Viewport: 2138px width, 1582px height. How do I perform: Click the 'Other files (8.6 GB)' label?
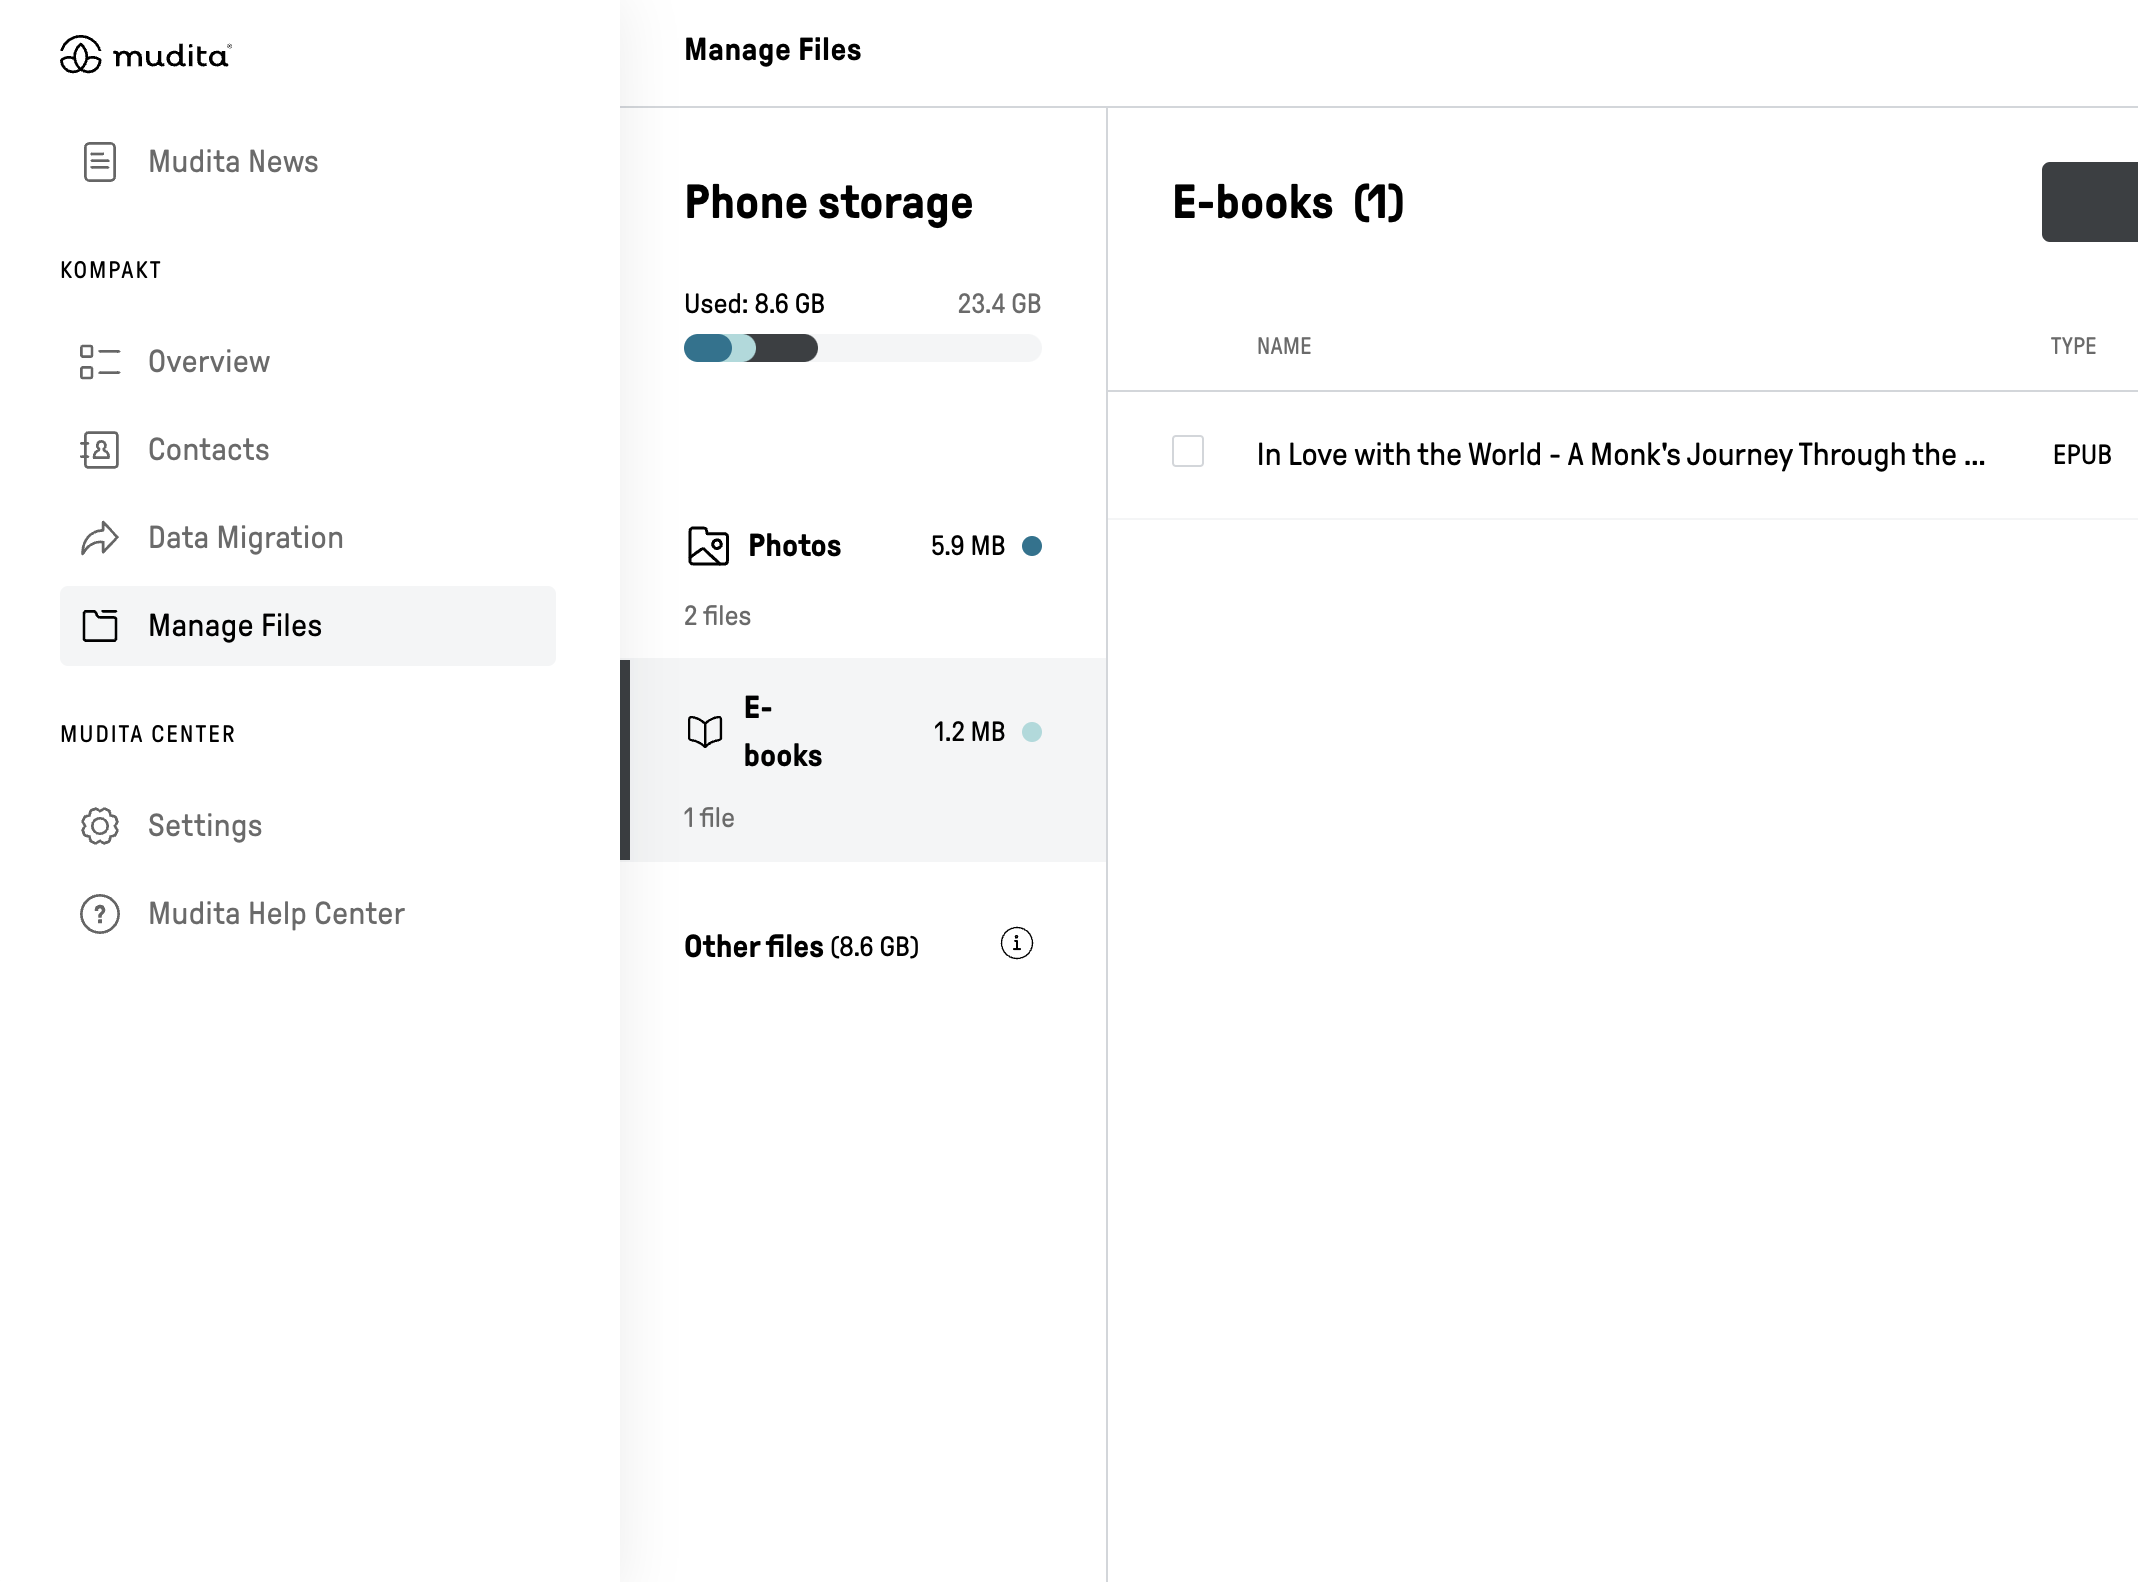[x=801, y=947]
